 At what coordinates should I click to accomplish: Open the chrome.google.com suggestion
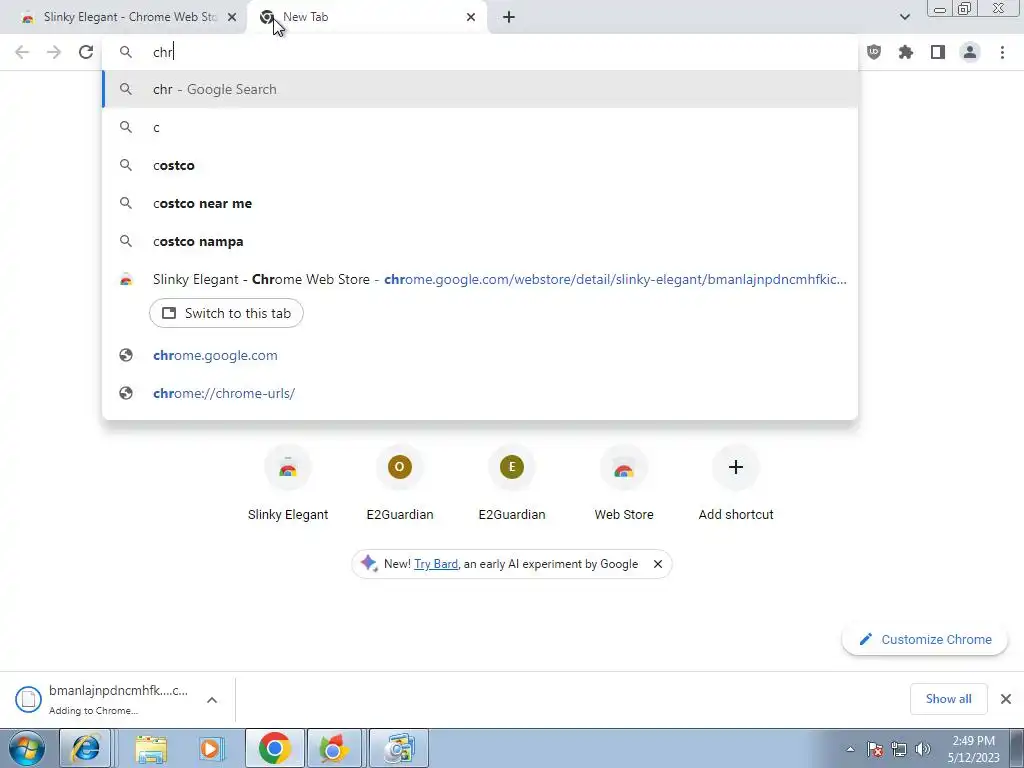coord(480,355)
